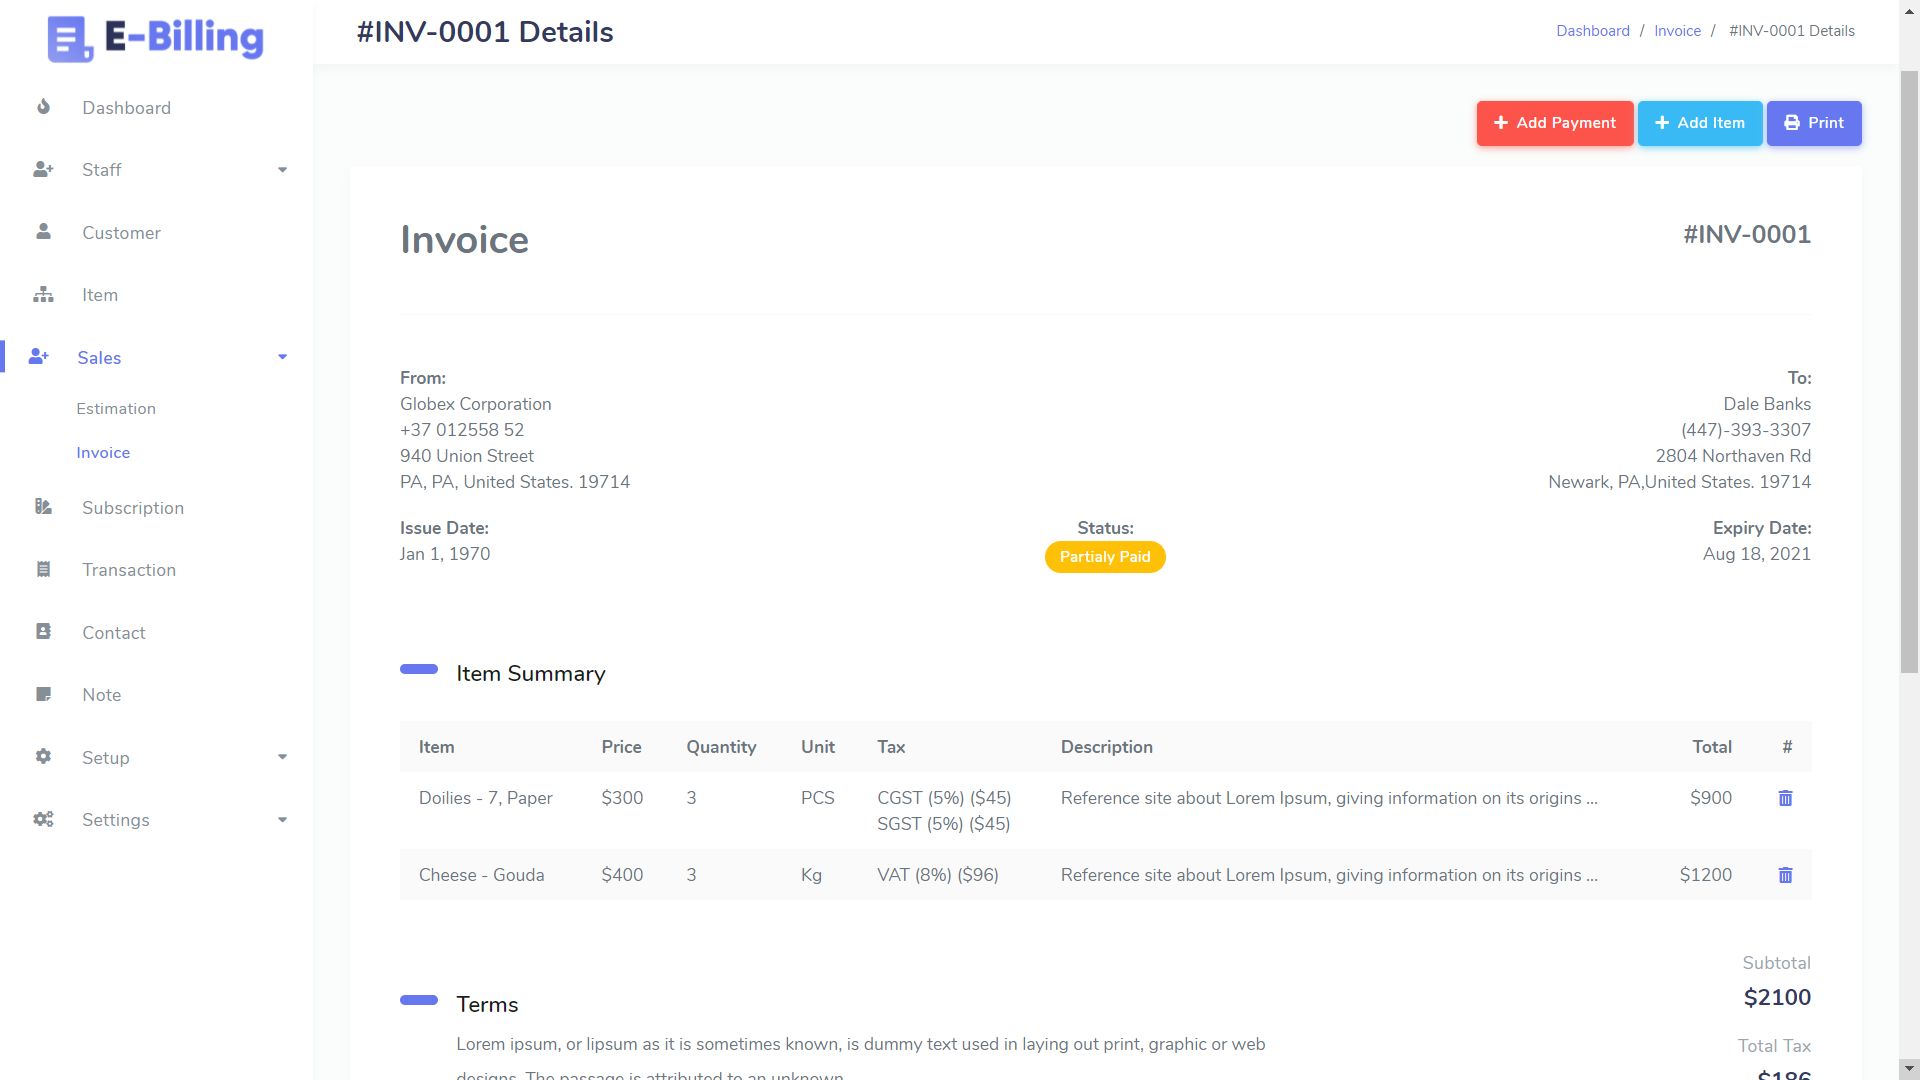Viewport: 1920px width, 1080px height.
Task: Collapse the Sales submenu arrow
Action: [282, 357]
